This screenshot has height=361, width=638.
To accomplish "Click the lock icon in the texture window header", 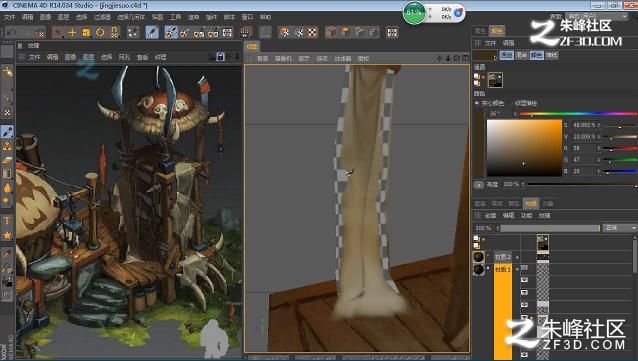I will 220,57.
